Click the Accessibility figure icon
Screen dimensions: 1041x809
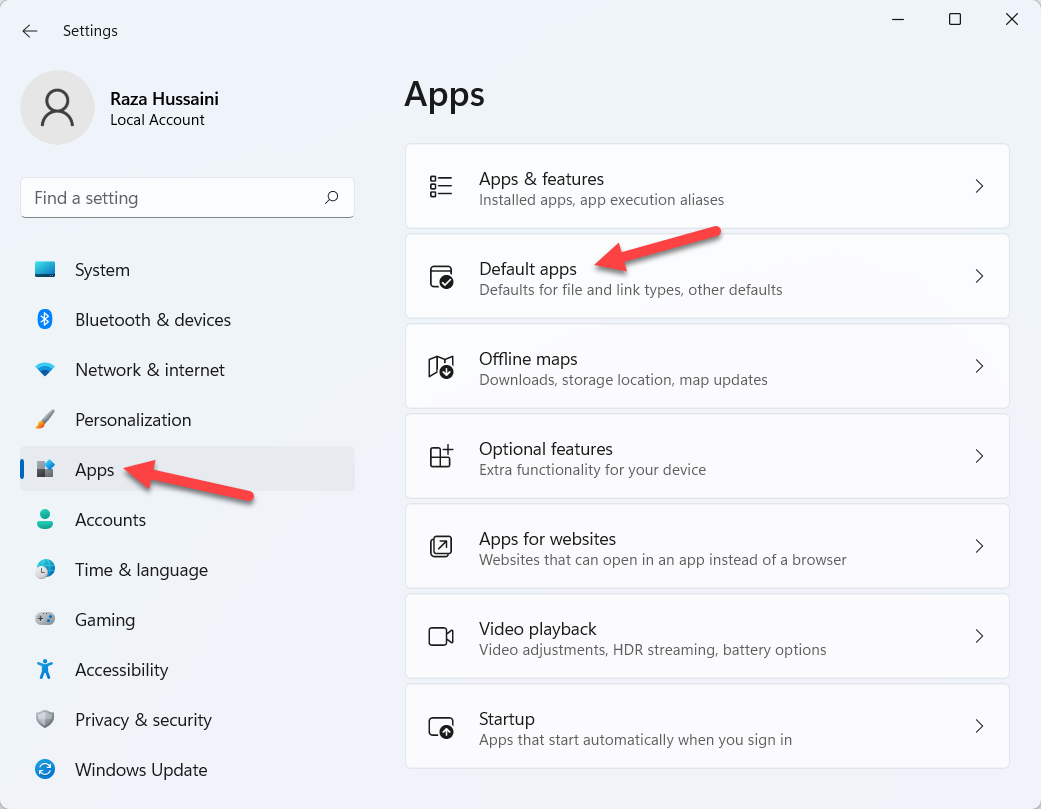45,670
